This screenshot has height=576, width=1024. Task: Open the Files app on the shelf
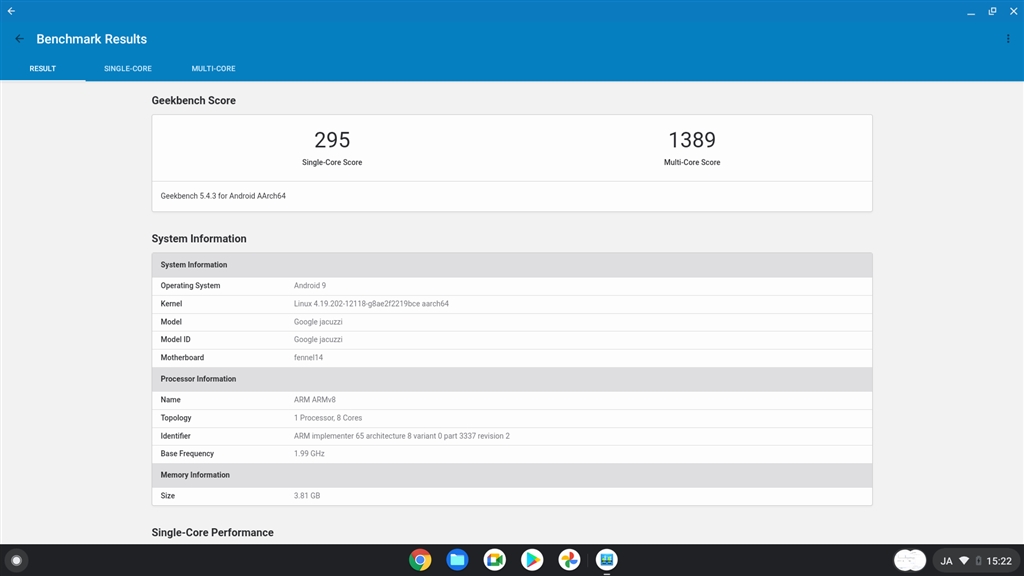coord(457,560)
